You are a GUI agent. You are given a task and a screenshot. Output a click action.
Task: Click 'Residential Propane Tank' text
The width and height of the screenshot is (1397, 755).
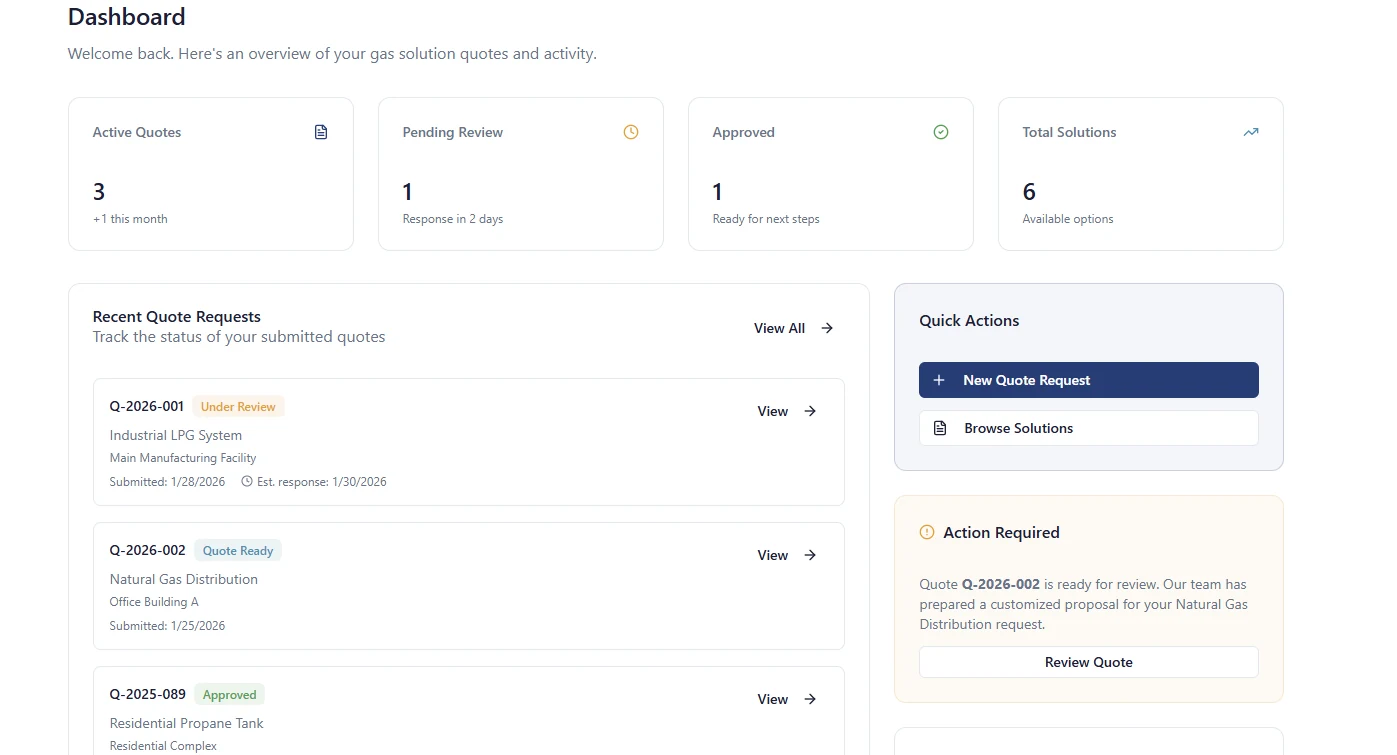click(x=187, y=723)
